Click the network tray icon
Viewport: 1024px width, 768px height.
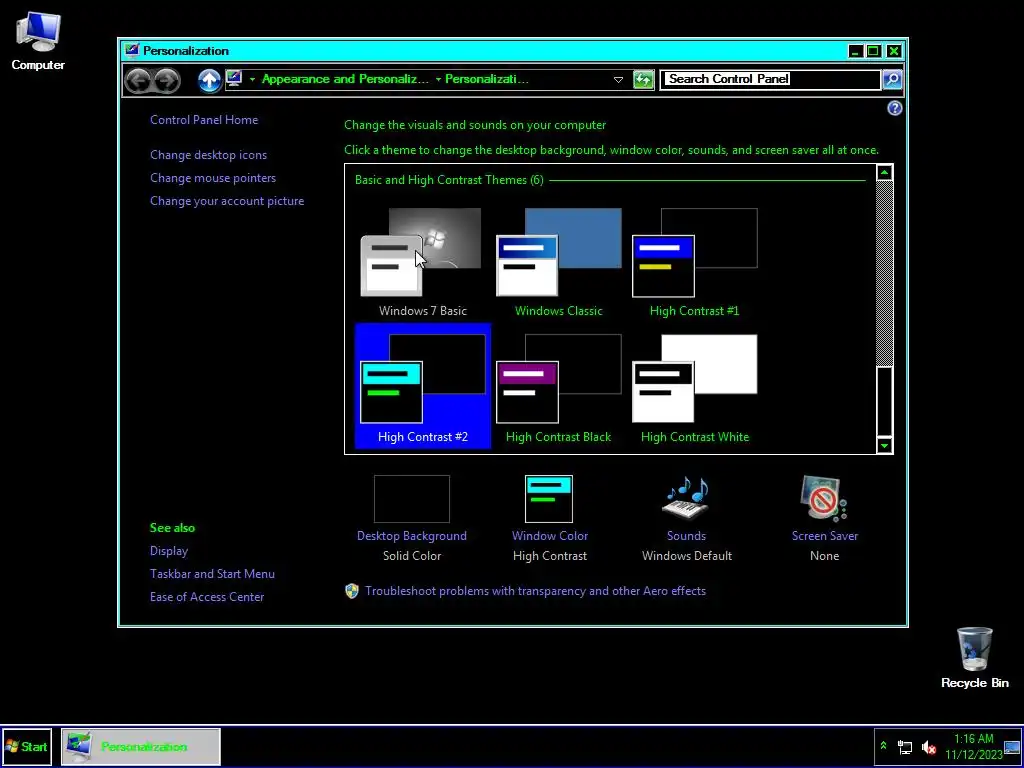pyautogui.click(x=905, y=746)
